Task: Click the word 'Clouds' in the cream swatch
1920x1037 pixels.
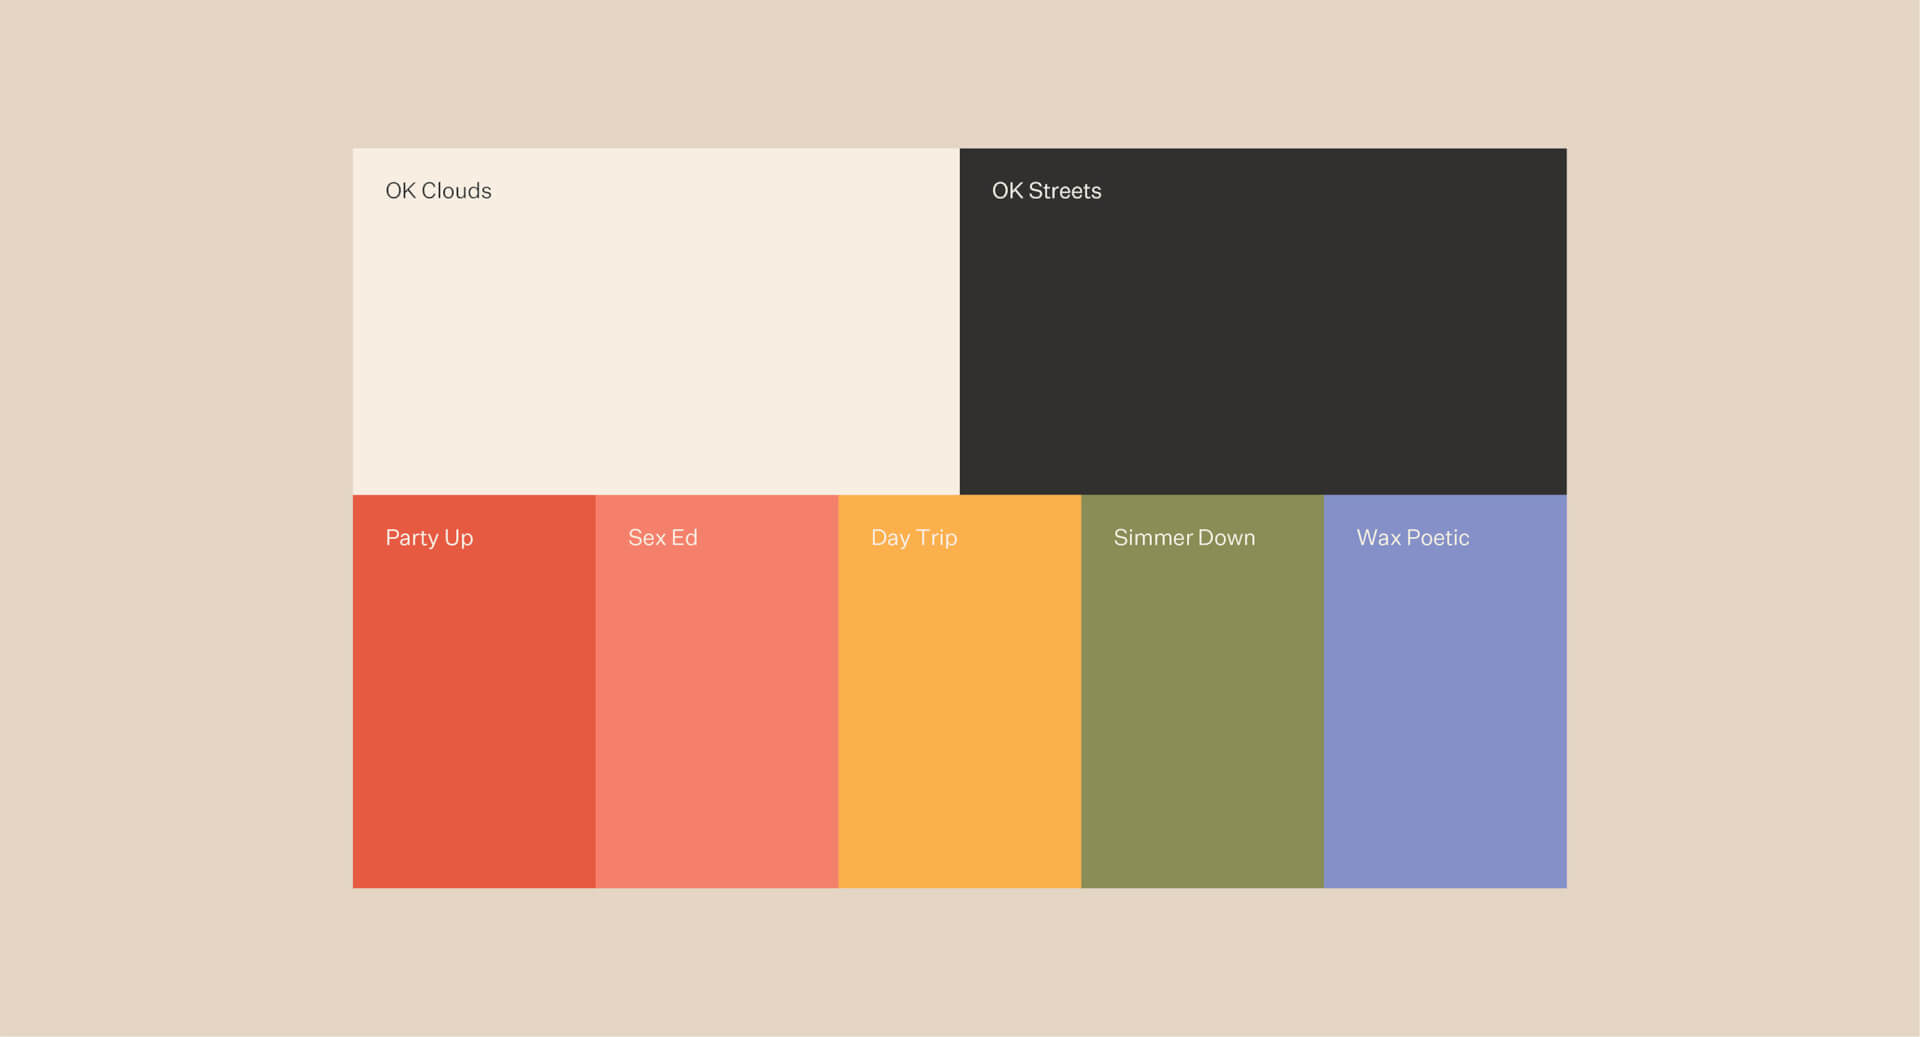Action: 456,191
